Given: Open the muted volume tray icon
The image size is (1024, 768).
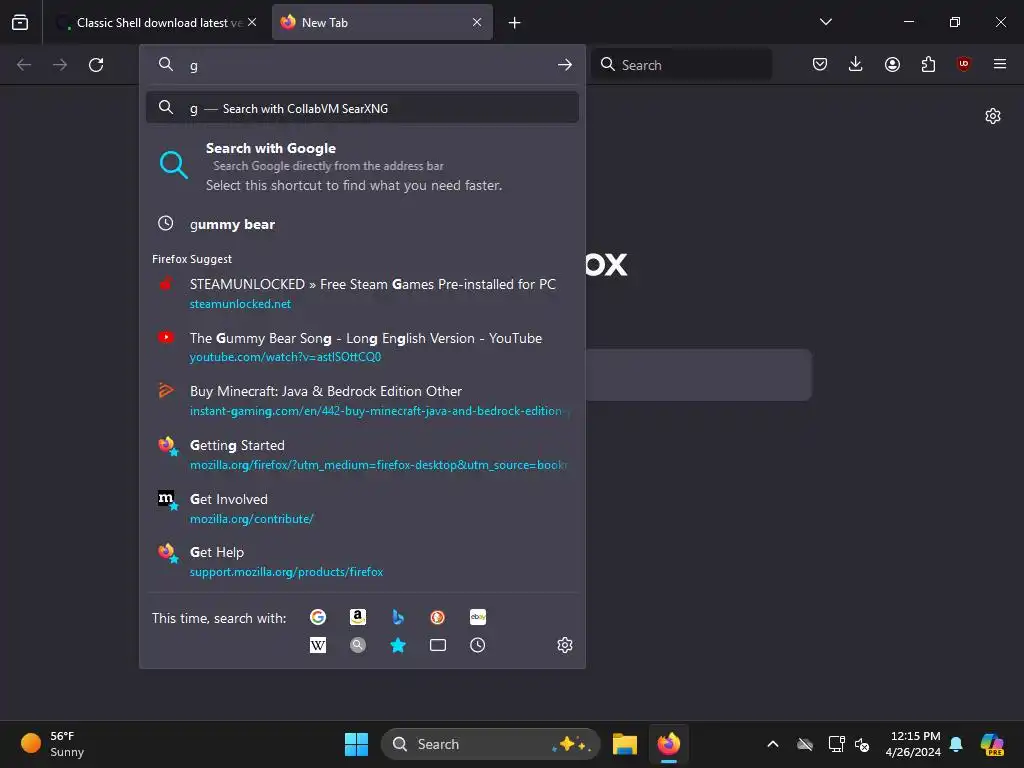Looking at the screenshot, I should [x=862, y=744].
